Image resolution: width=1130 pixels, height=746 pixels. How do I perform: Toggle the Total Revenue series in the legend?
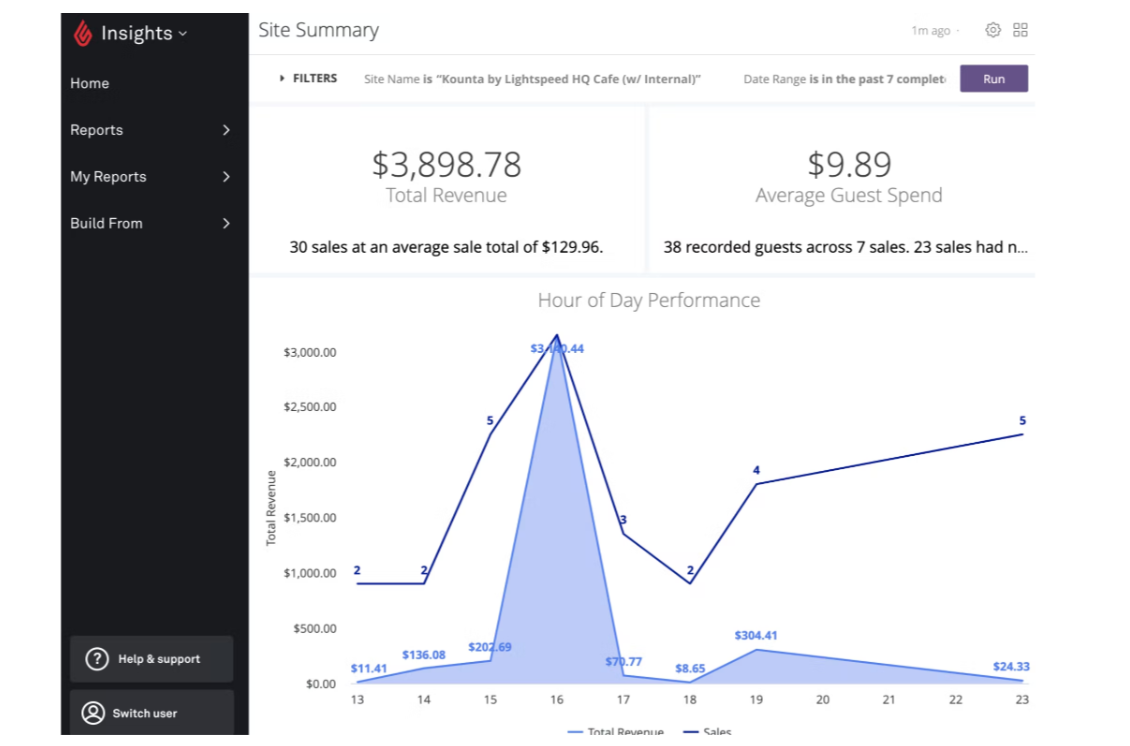(618, 733)
